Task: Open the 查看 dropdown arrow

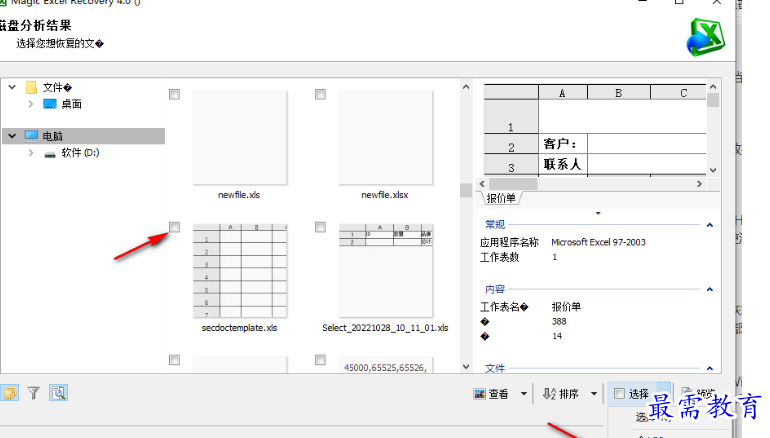Action: (x=523, y=394)
